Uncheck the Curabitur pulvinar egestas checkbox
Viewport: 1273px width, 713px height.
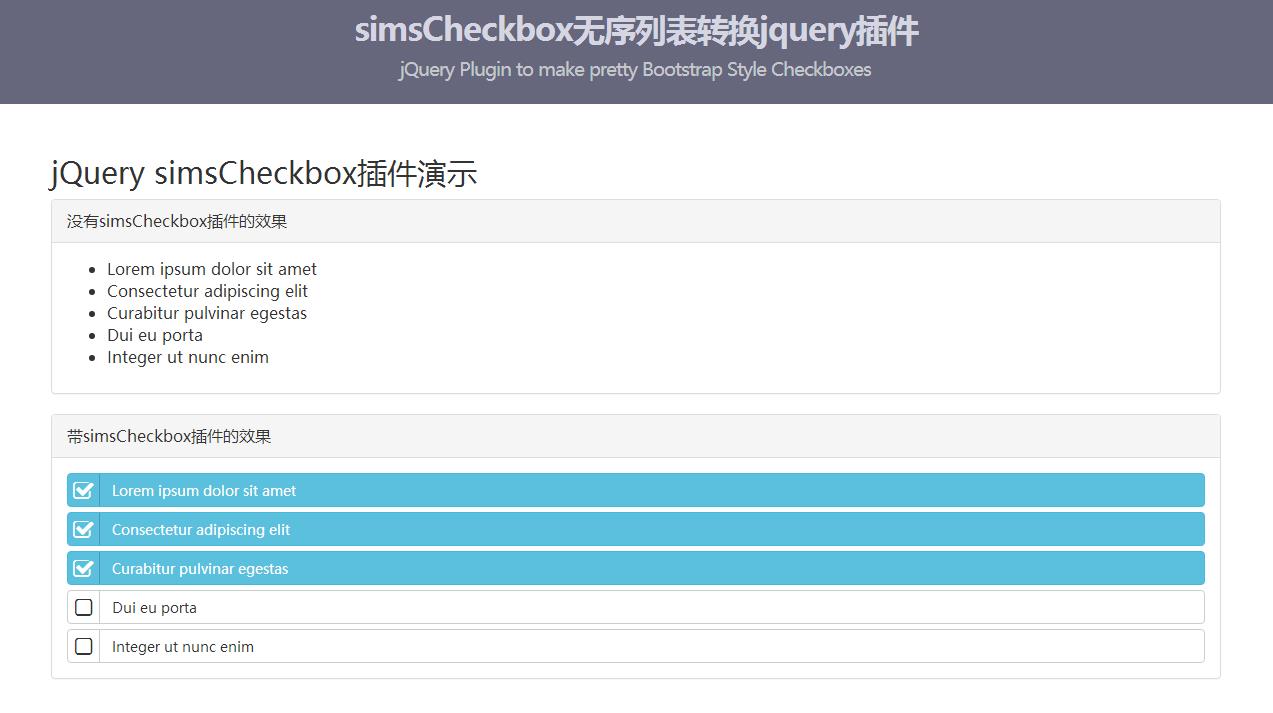84,568
